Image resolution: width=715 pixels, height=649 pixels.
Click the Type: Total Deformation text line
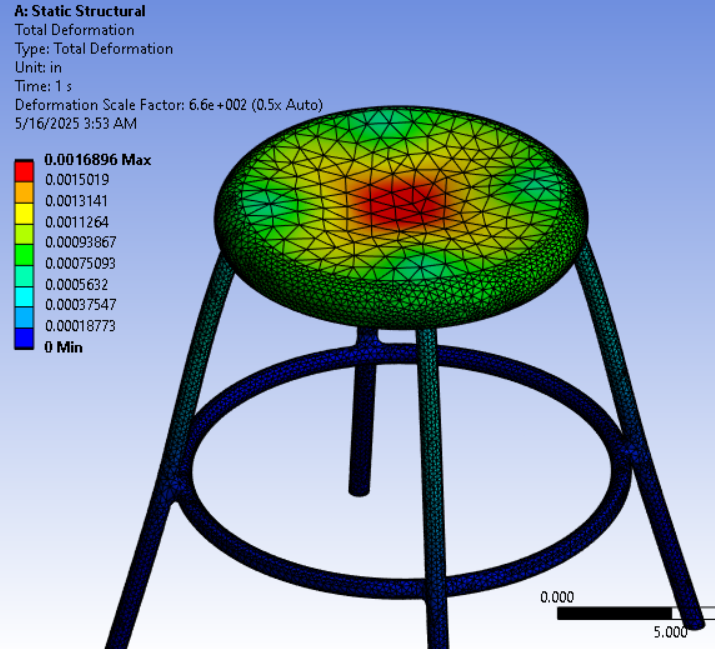coord(93,49)
